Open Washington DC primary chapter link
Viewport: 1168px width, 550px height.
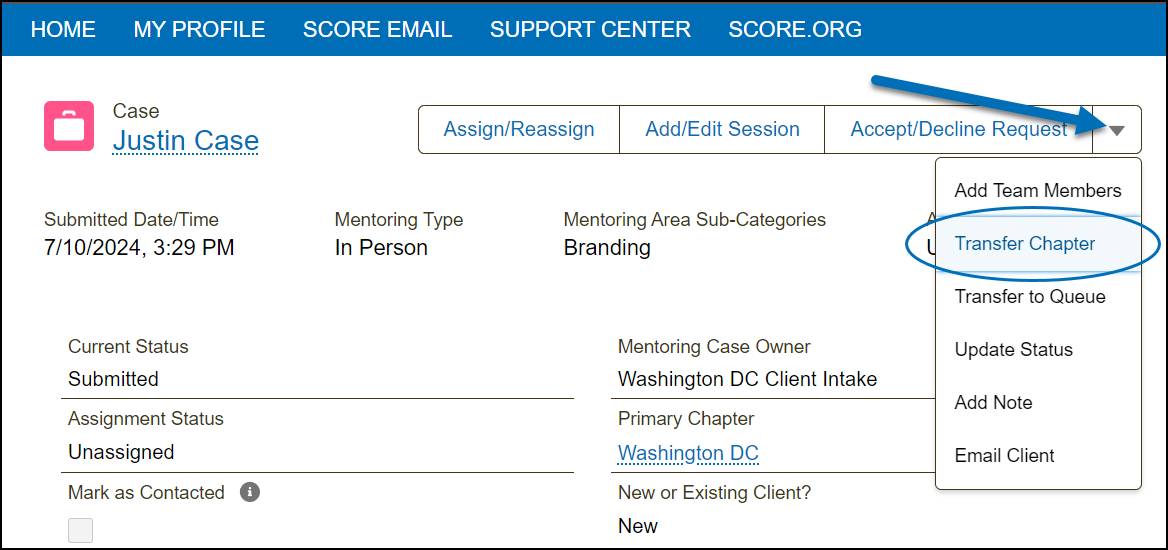(688, 452)
